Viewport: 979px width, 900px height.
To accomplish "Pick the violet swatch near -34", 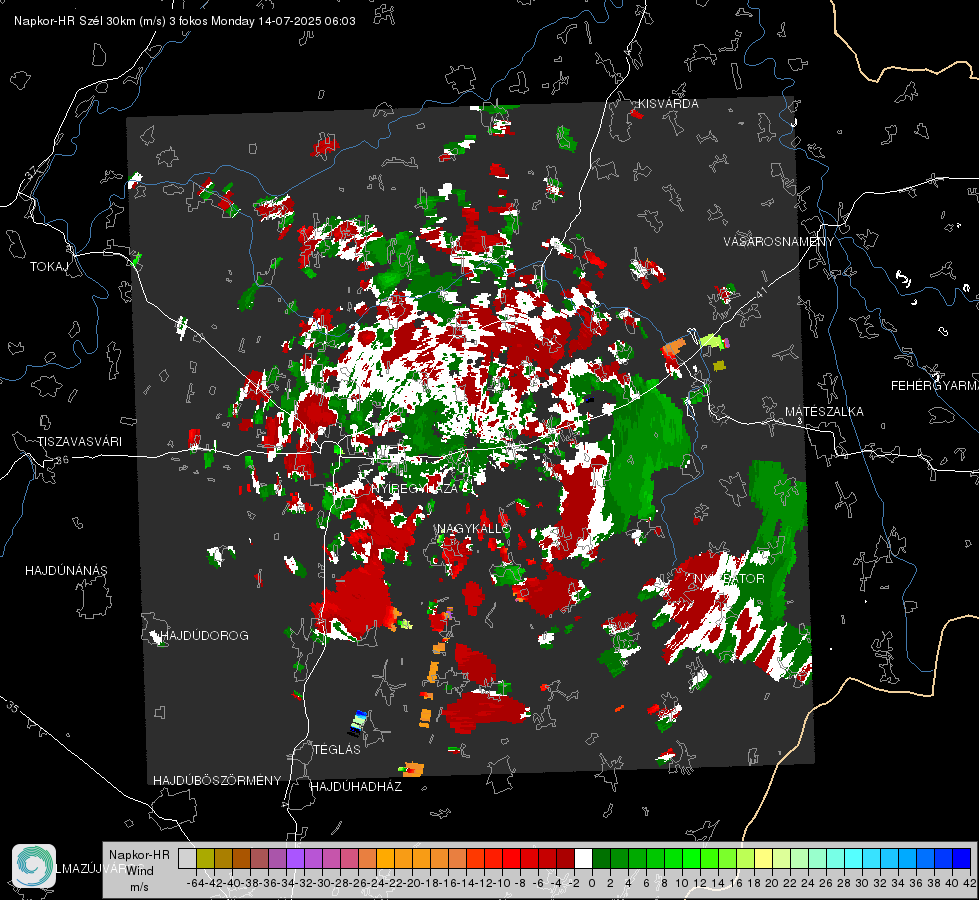I will (295, 859).
